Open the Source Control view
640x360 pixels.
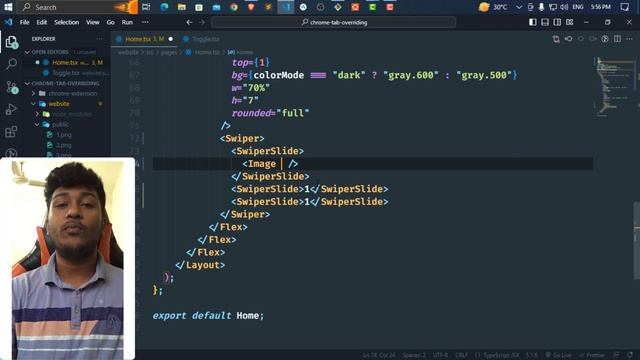11,87
